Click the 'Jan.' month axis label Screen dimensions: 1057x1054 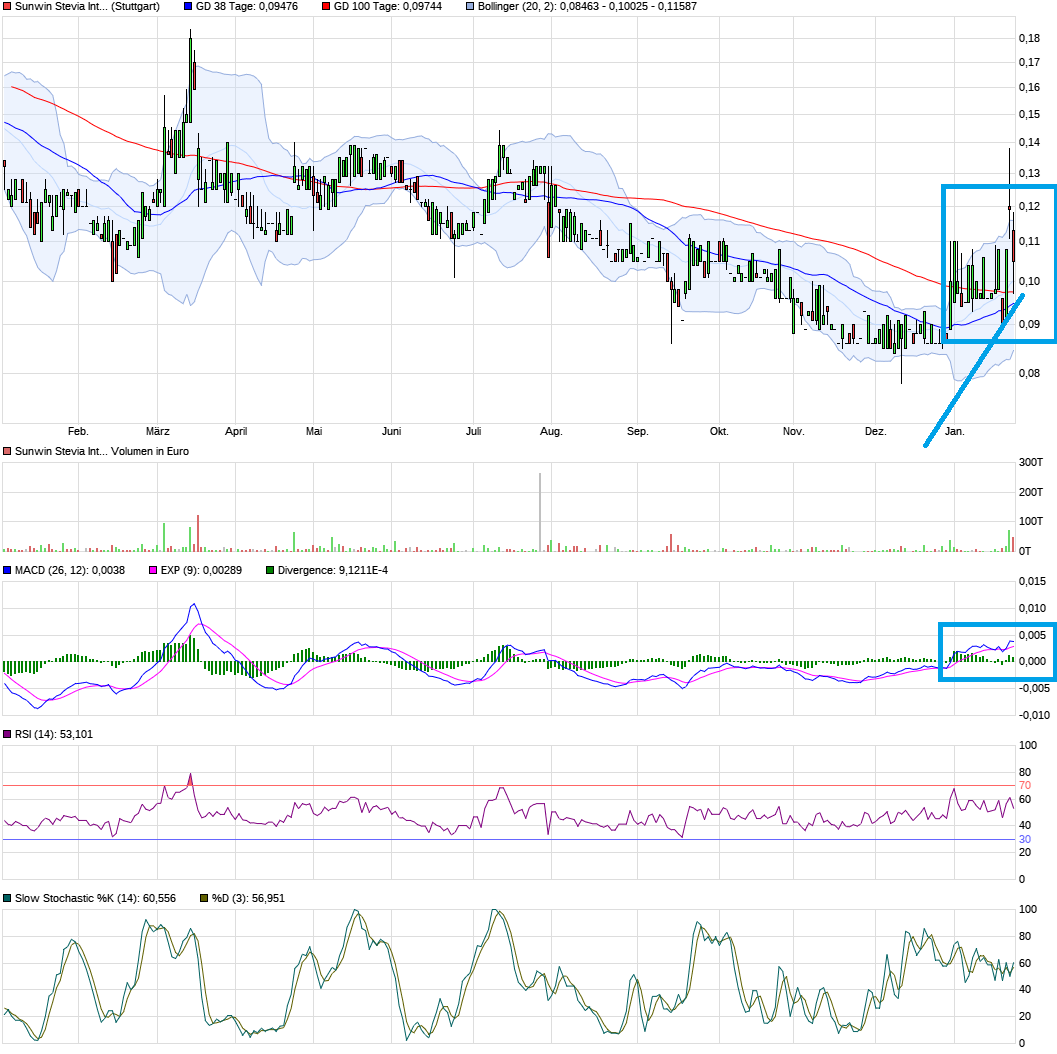[955, 431]
